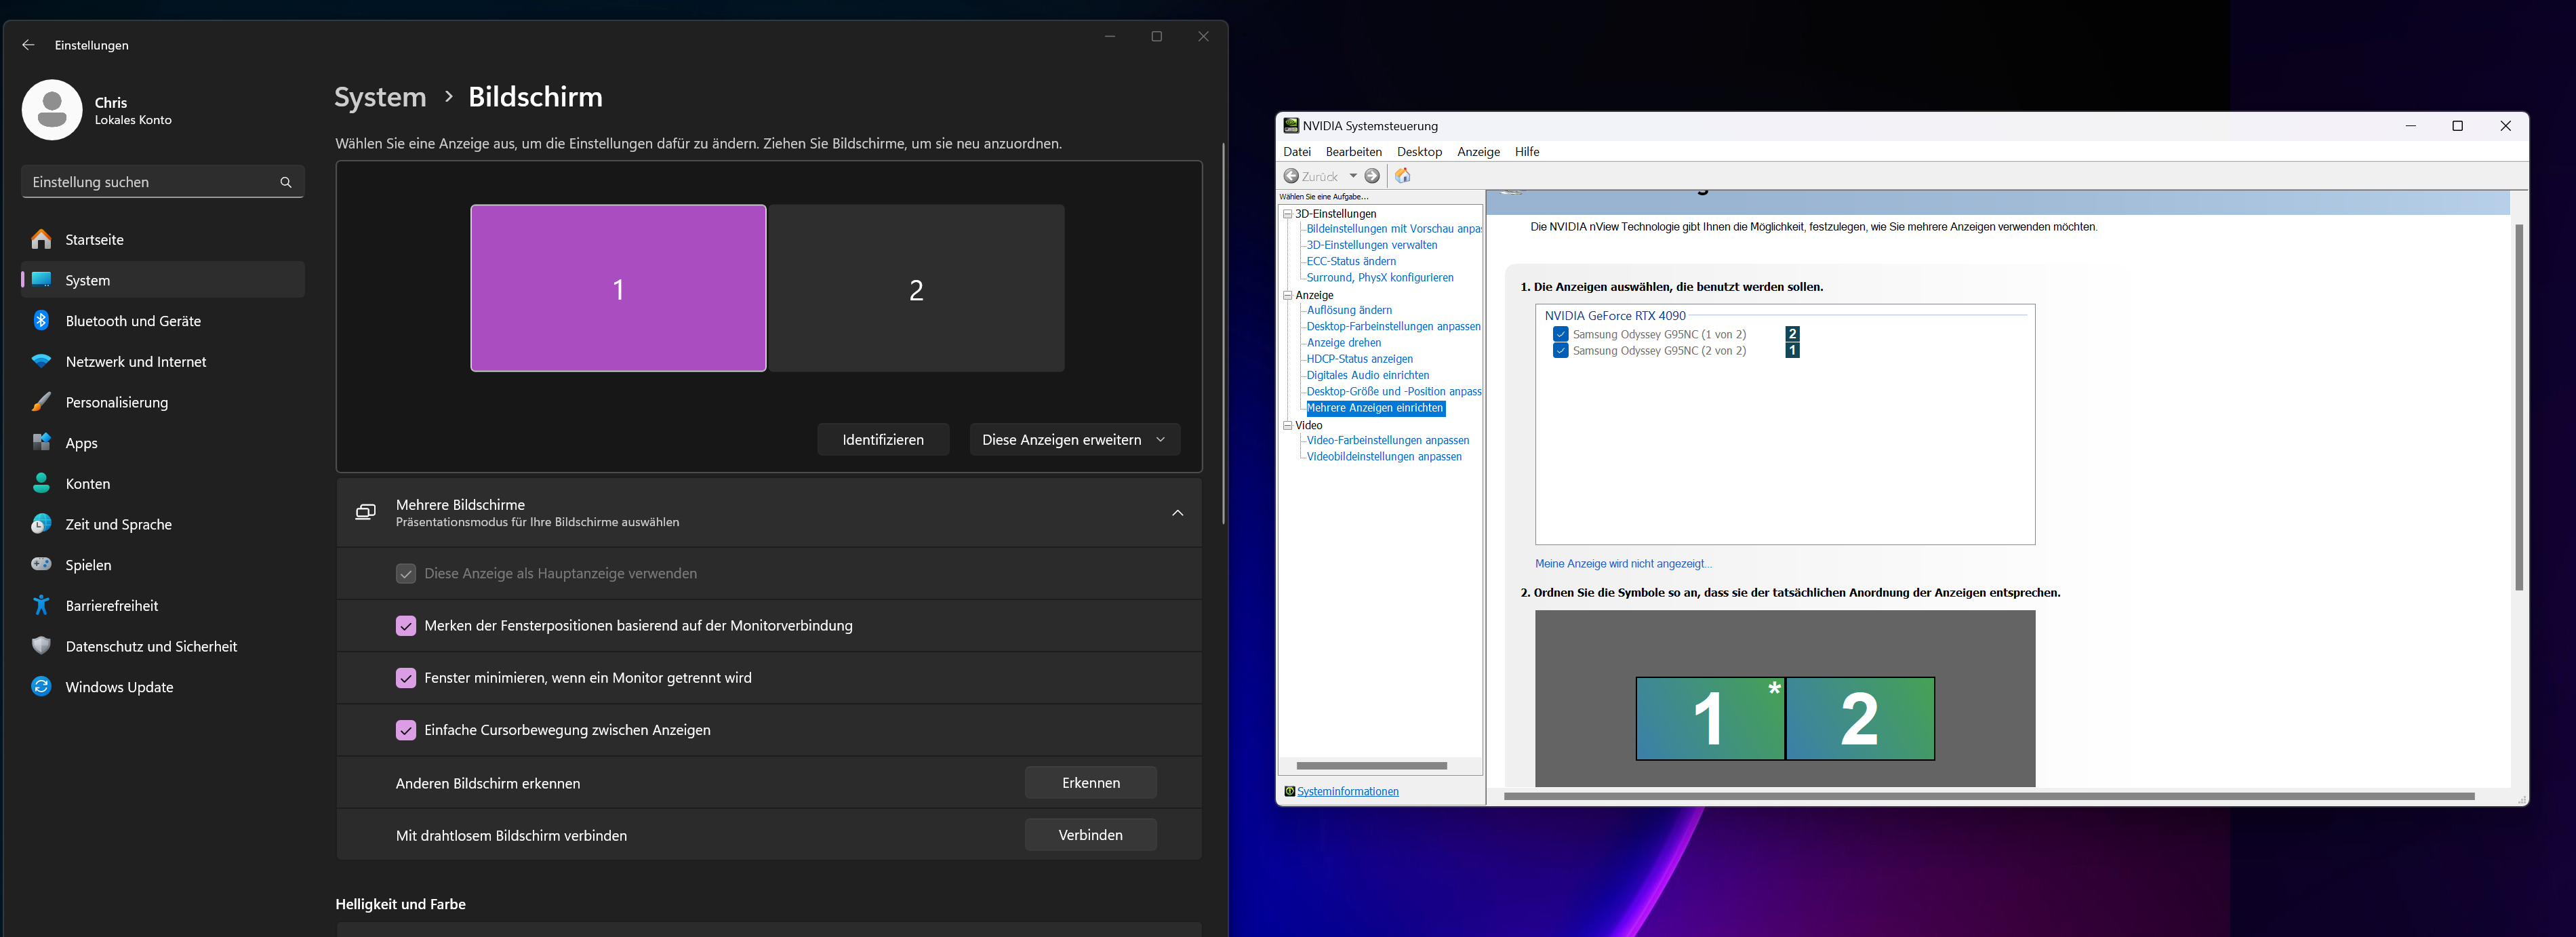The image size is (2576, 937).
Task: Collapse the Mehrere Bildschirme section chevron
Action: pos(1177,513)
